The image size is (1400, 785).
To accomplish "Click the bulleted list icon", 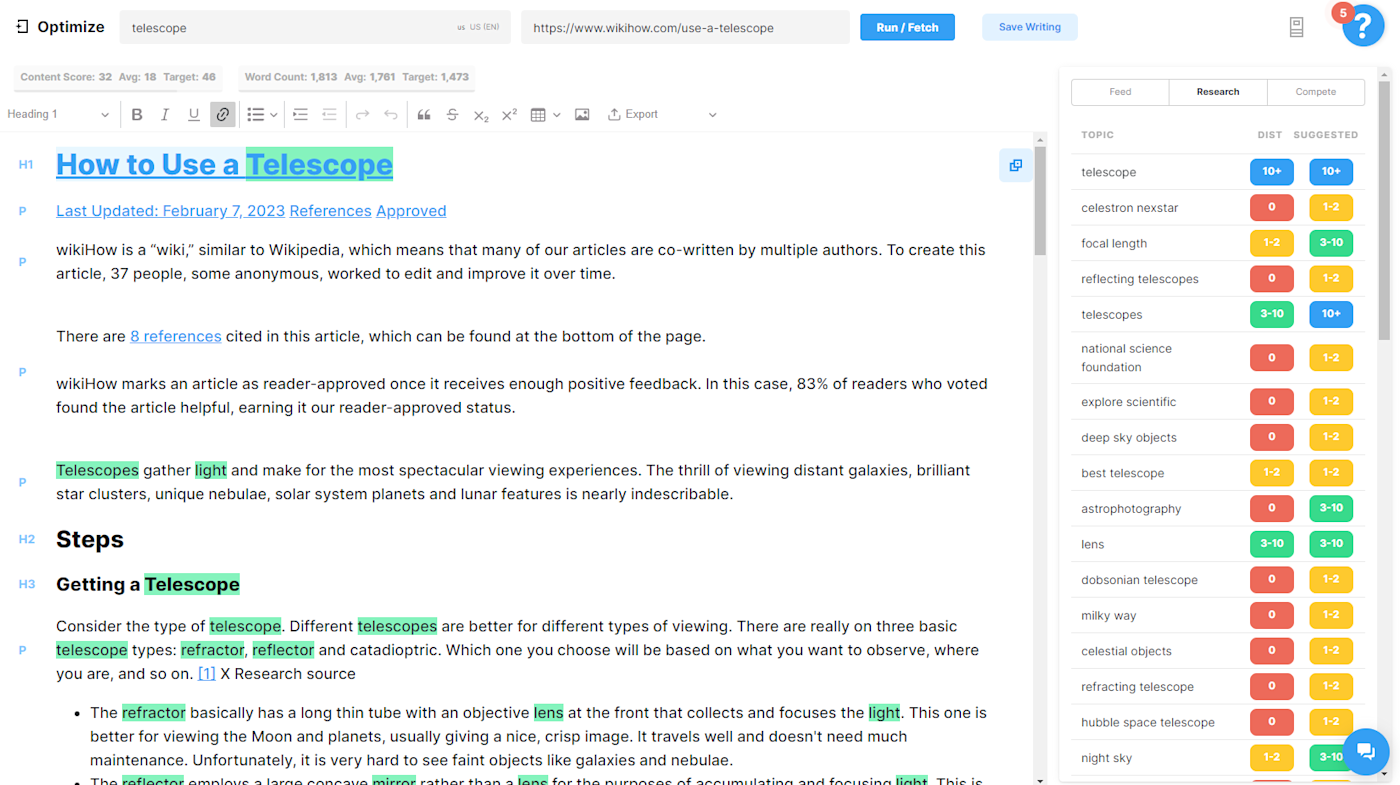I will pos(256,115).
